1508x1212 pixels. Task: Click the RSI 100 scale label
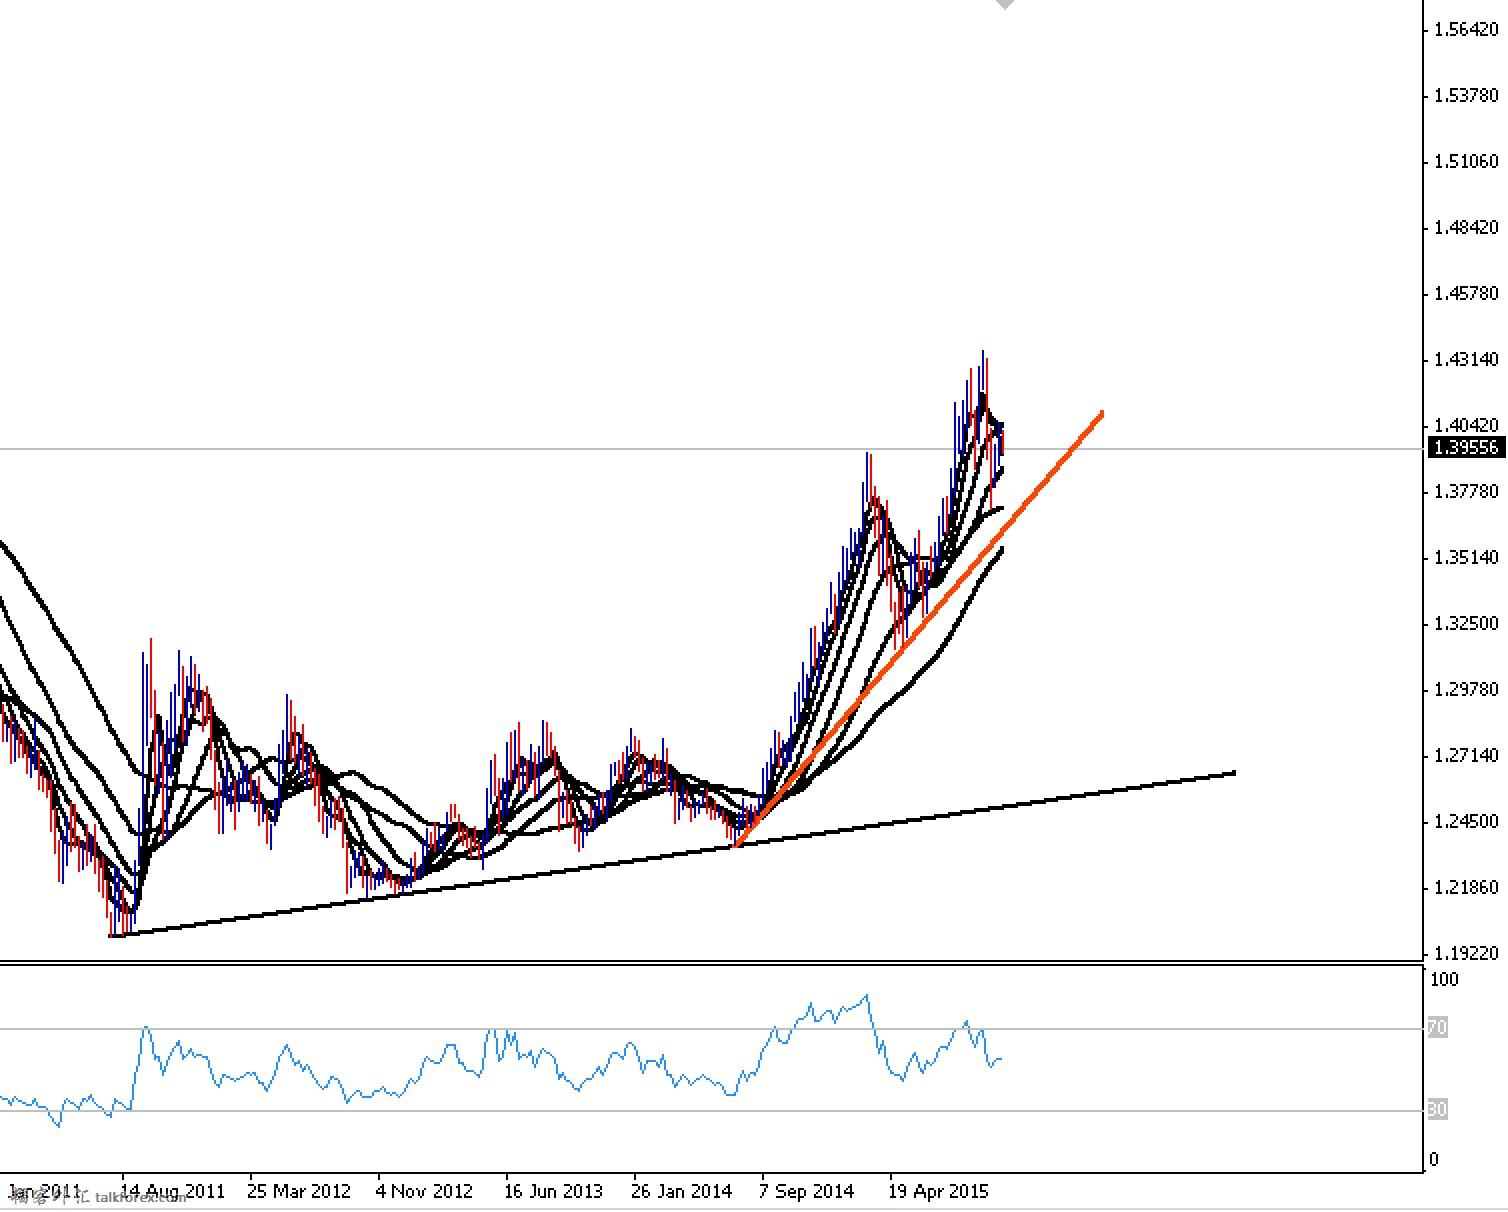(x=1444, y=979)
